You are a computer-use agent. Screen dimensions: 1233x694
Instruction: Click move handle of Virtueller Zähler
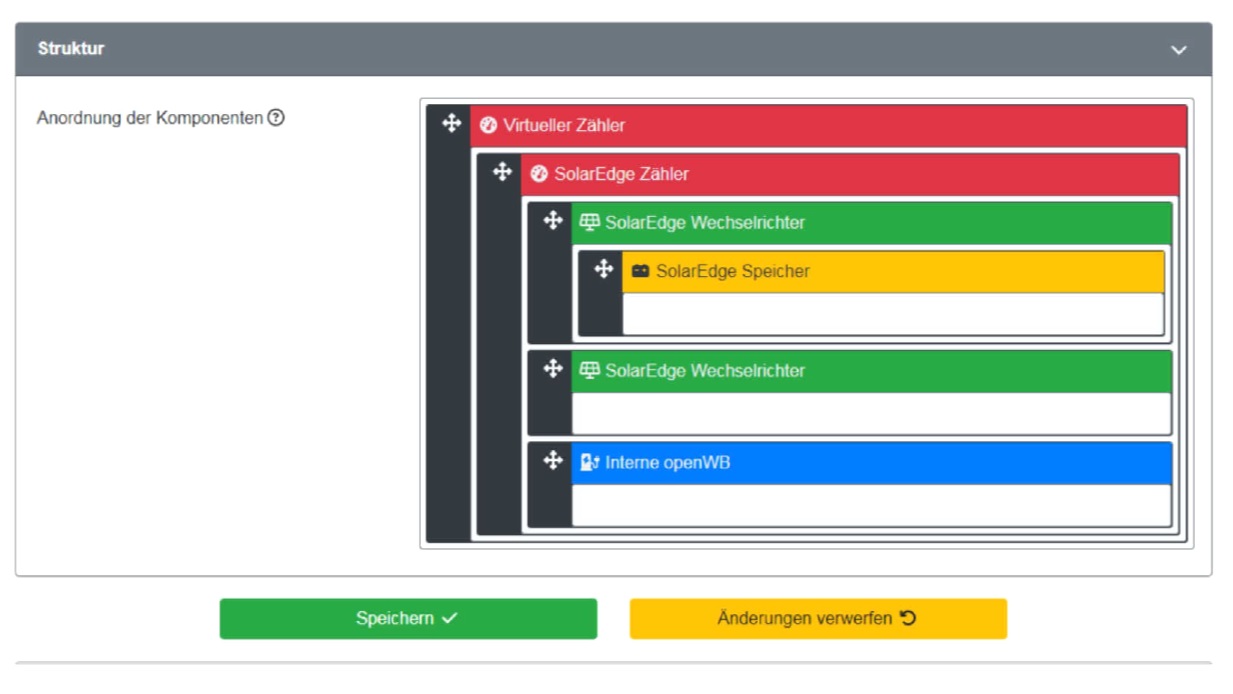point(451,123)
